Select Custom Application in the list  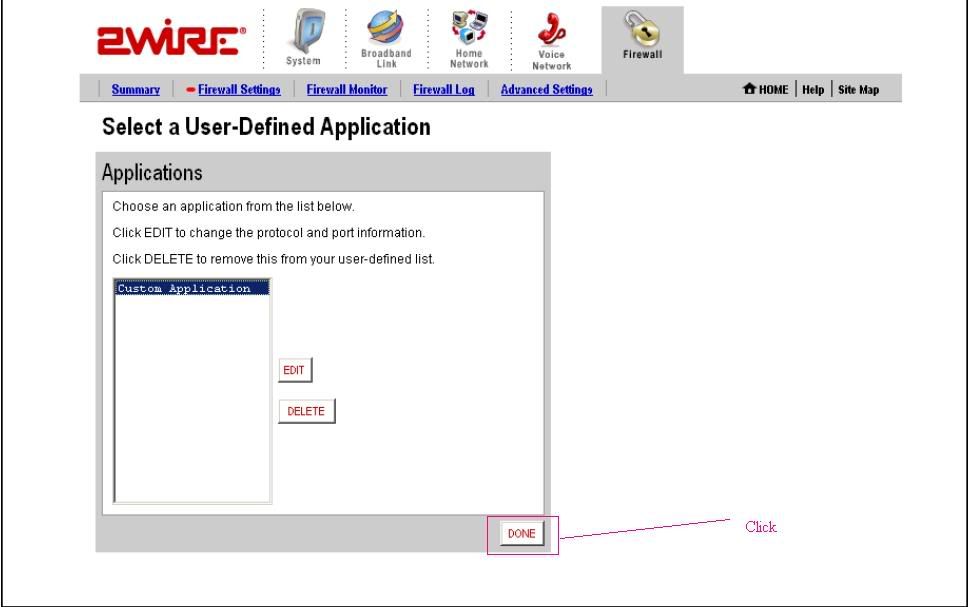click(192, 288)
